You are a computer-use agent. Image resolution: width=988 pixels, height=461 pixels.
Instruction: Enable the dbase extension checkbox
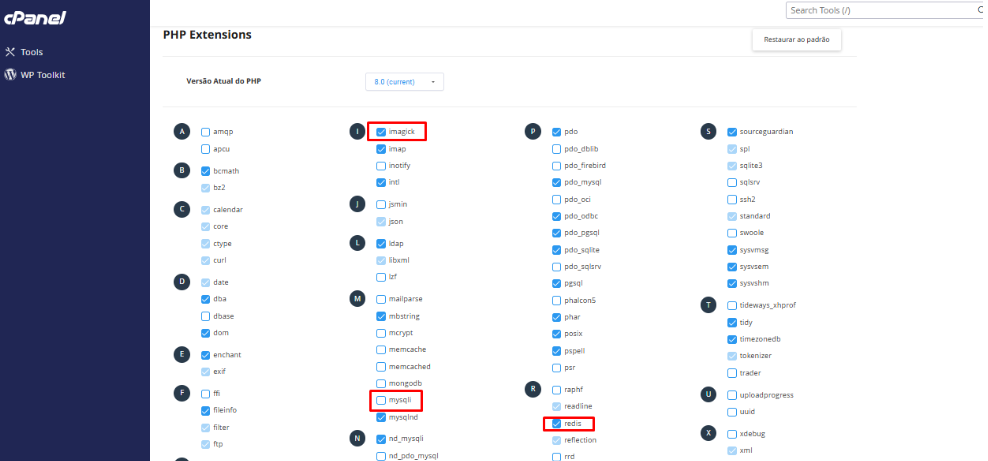(x=205, y=316)
